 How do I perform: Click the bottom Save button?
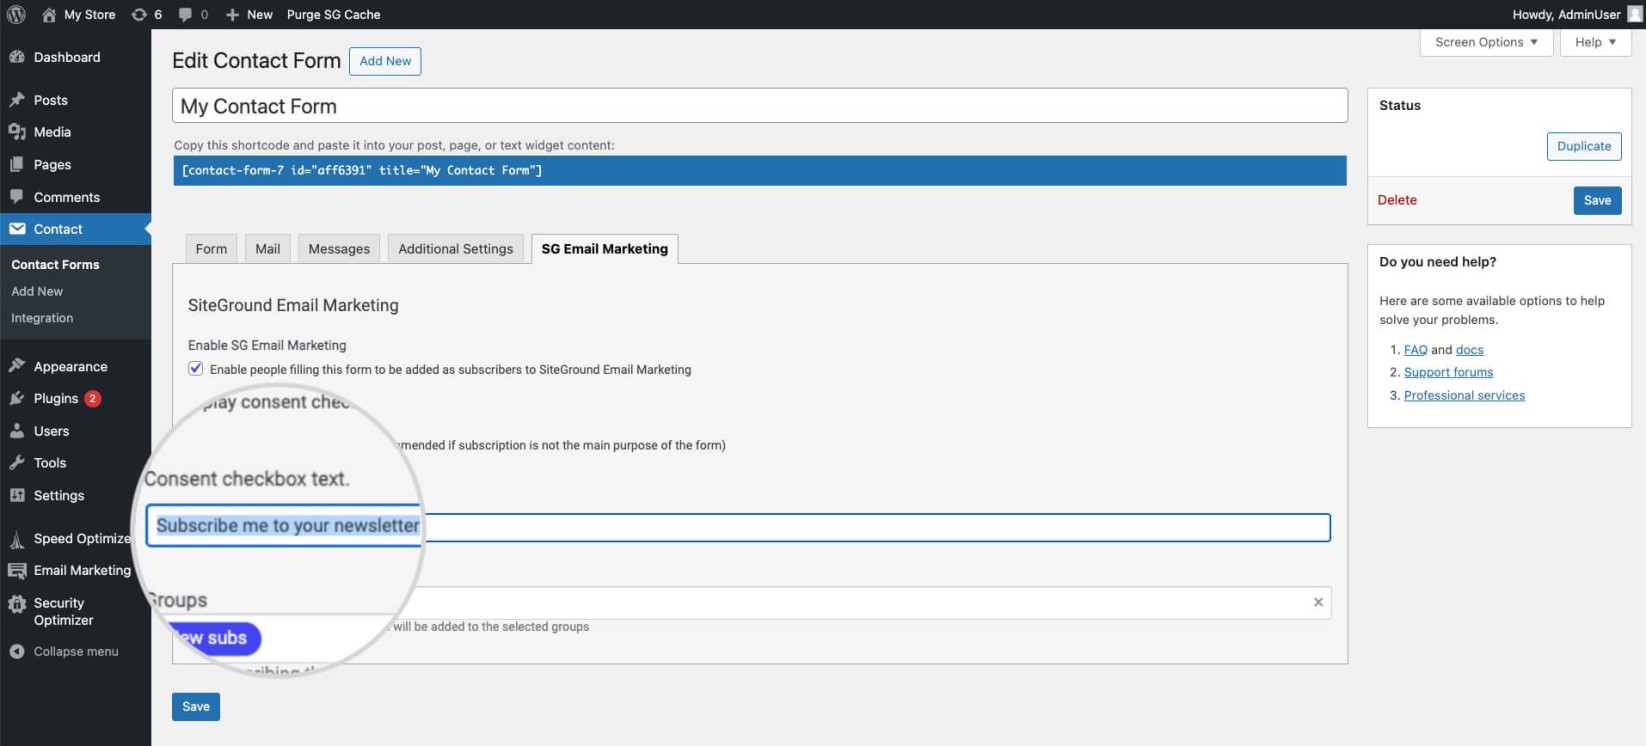[x=196, y=707]
